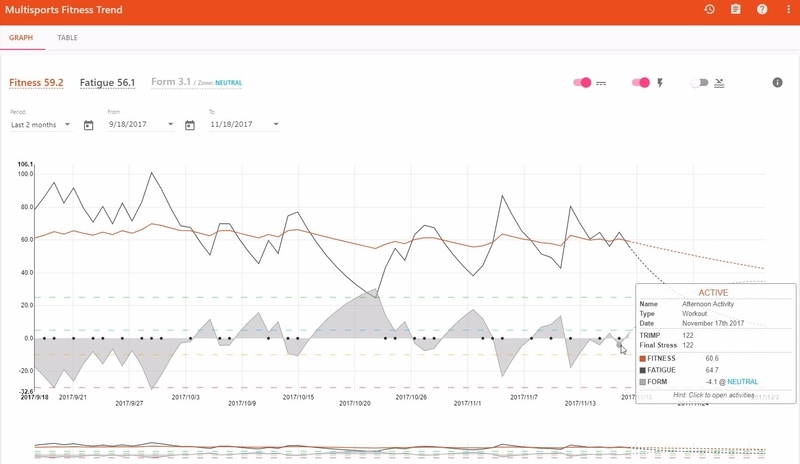Click the 'Hint: Click to open activities' text
Screen dimensions: 800x464
click(x=713, y=395)
